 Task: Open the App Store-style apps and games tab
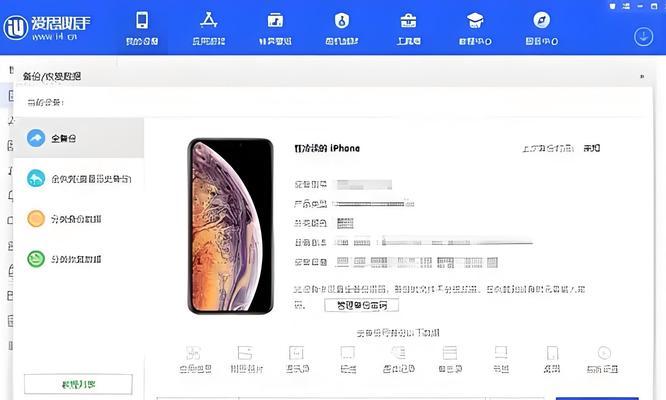click(x=209, y=28)
